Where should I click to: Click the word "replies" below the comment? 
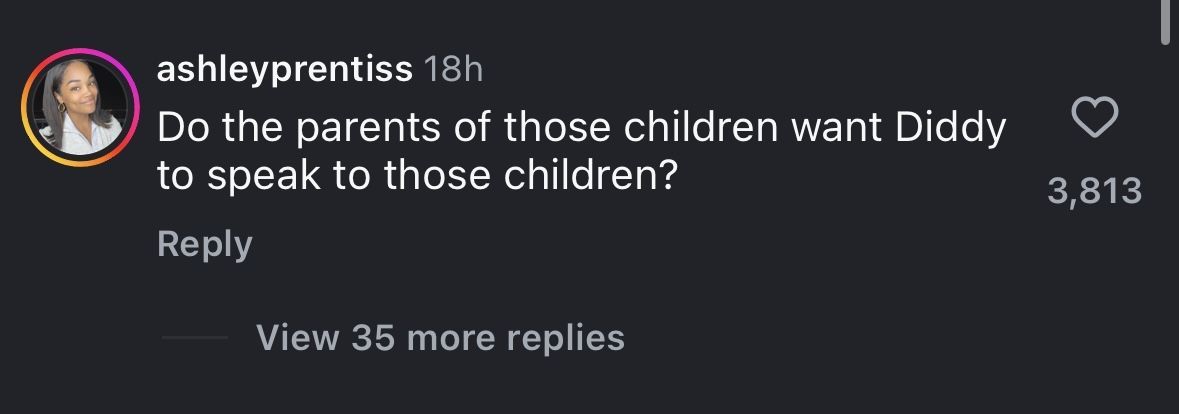(x=565, y=337)
